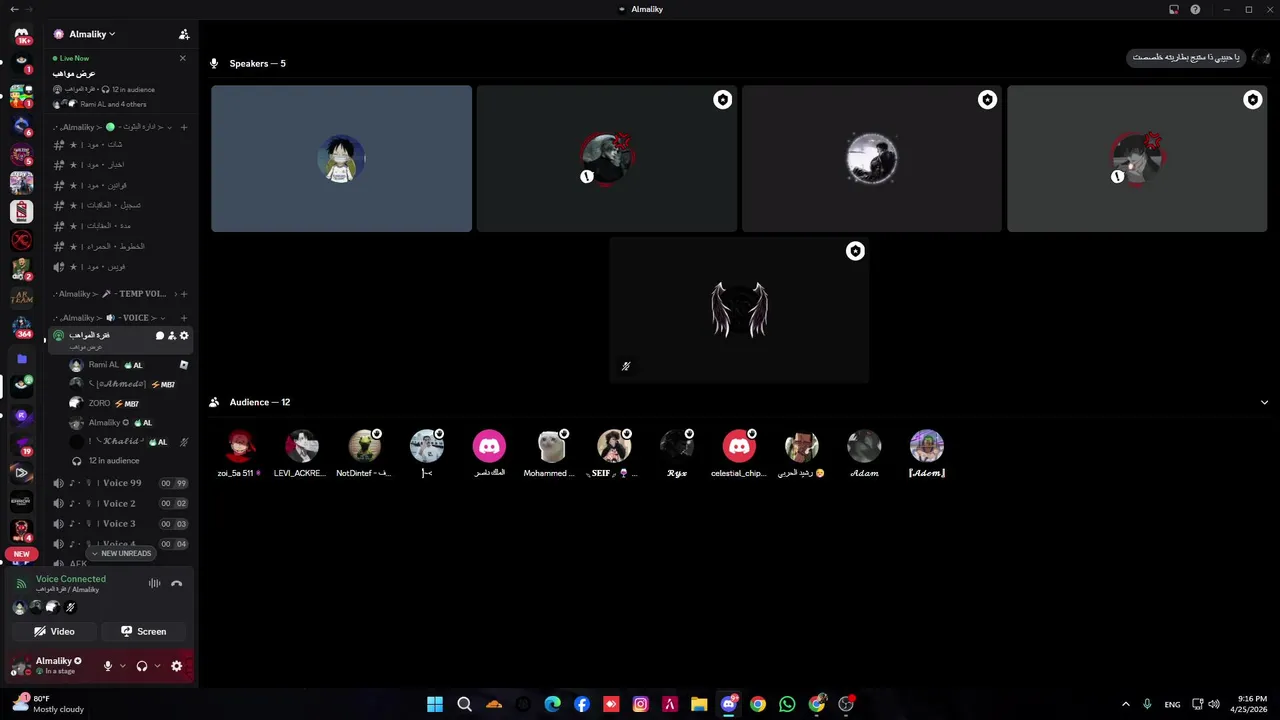
Task: Click the NEW unread servers pill
Action: [22, 554]
